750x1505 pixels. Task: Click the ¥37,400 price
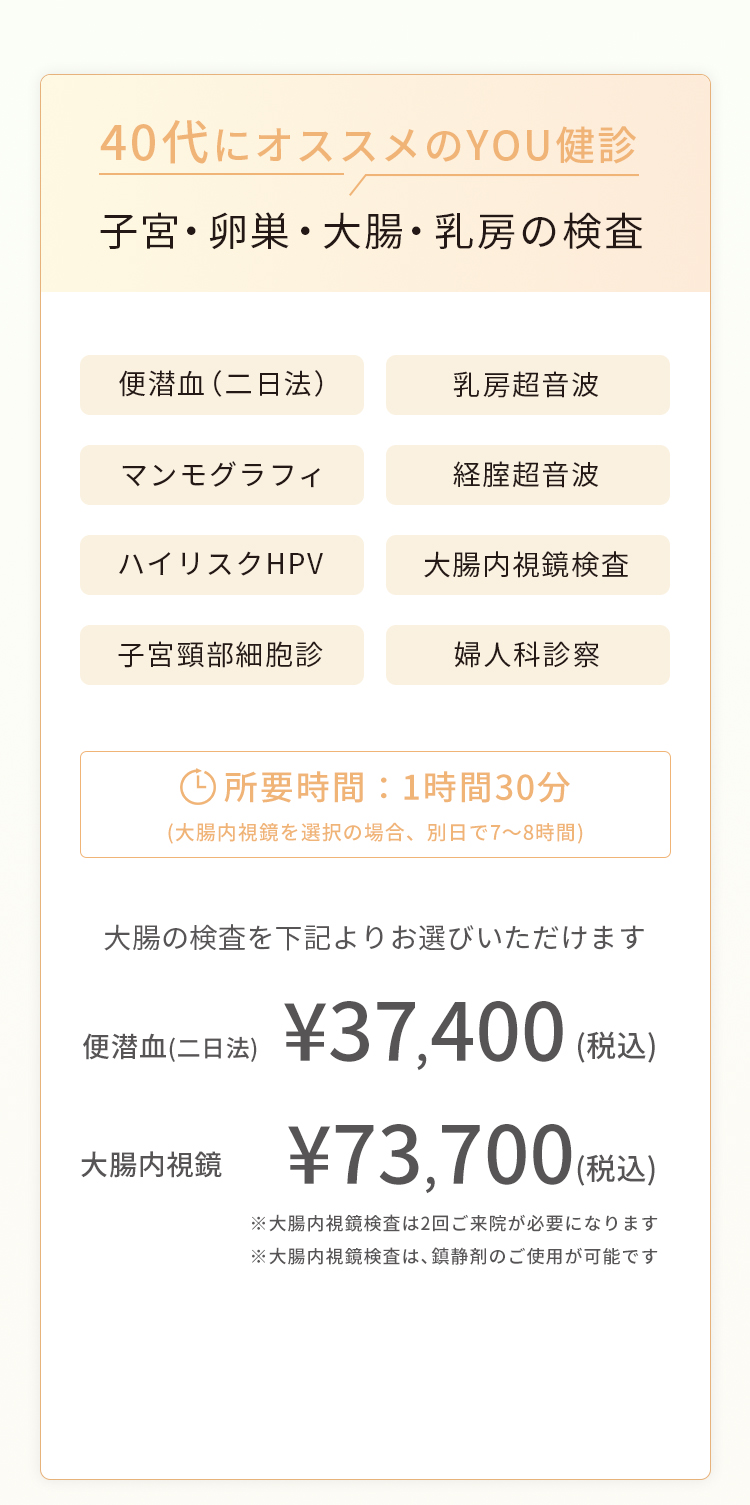point(425,1031)
